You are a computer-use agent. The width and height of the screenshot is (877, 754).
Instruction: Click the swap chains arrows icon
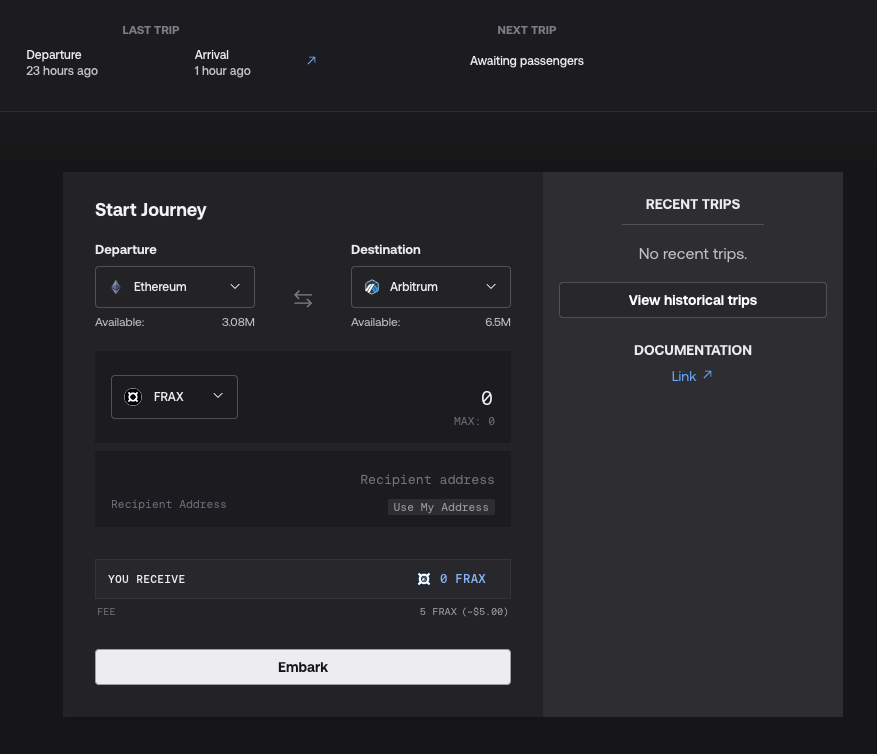tap(303, 299)
